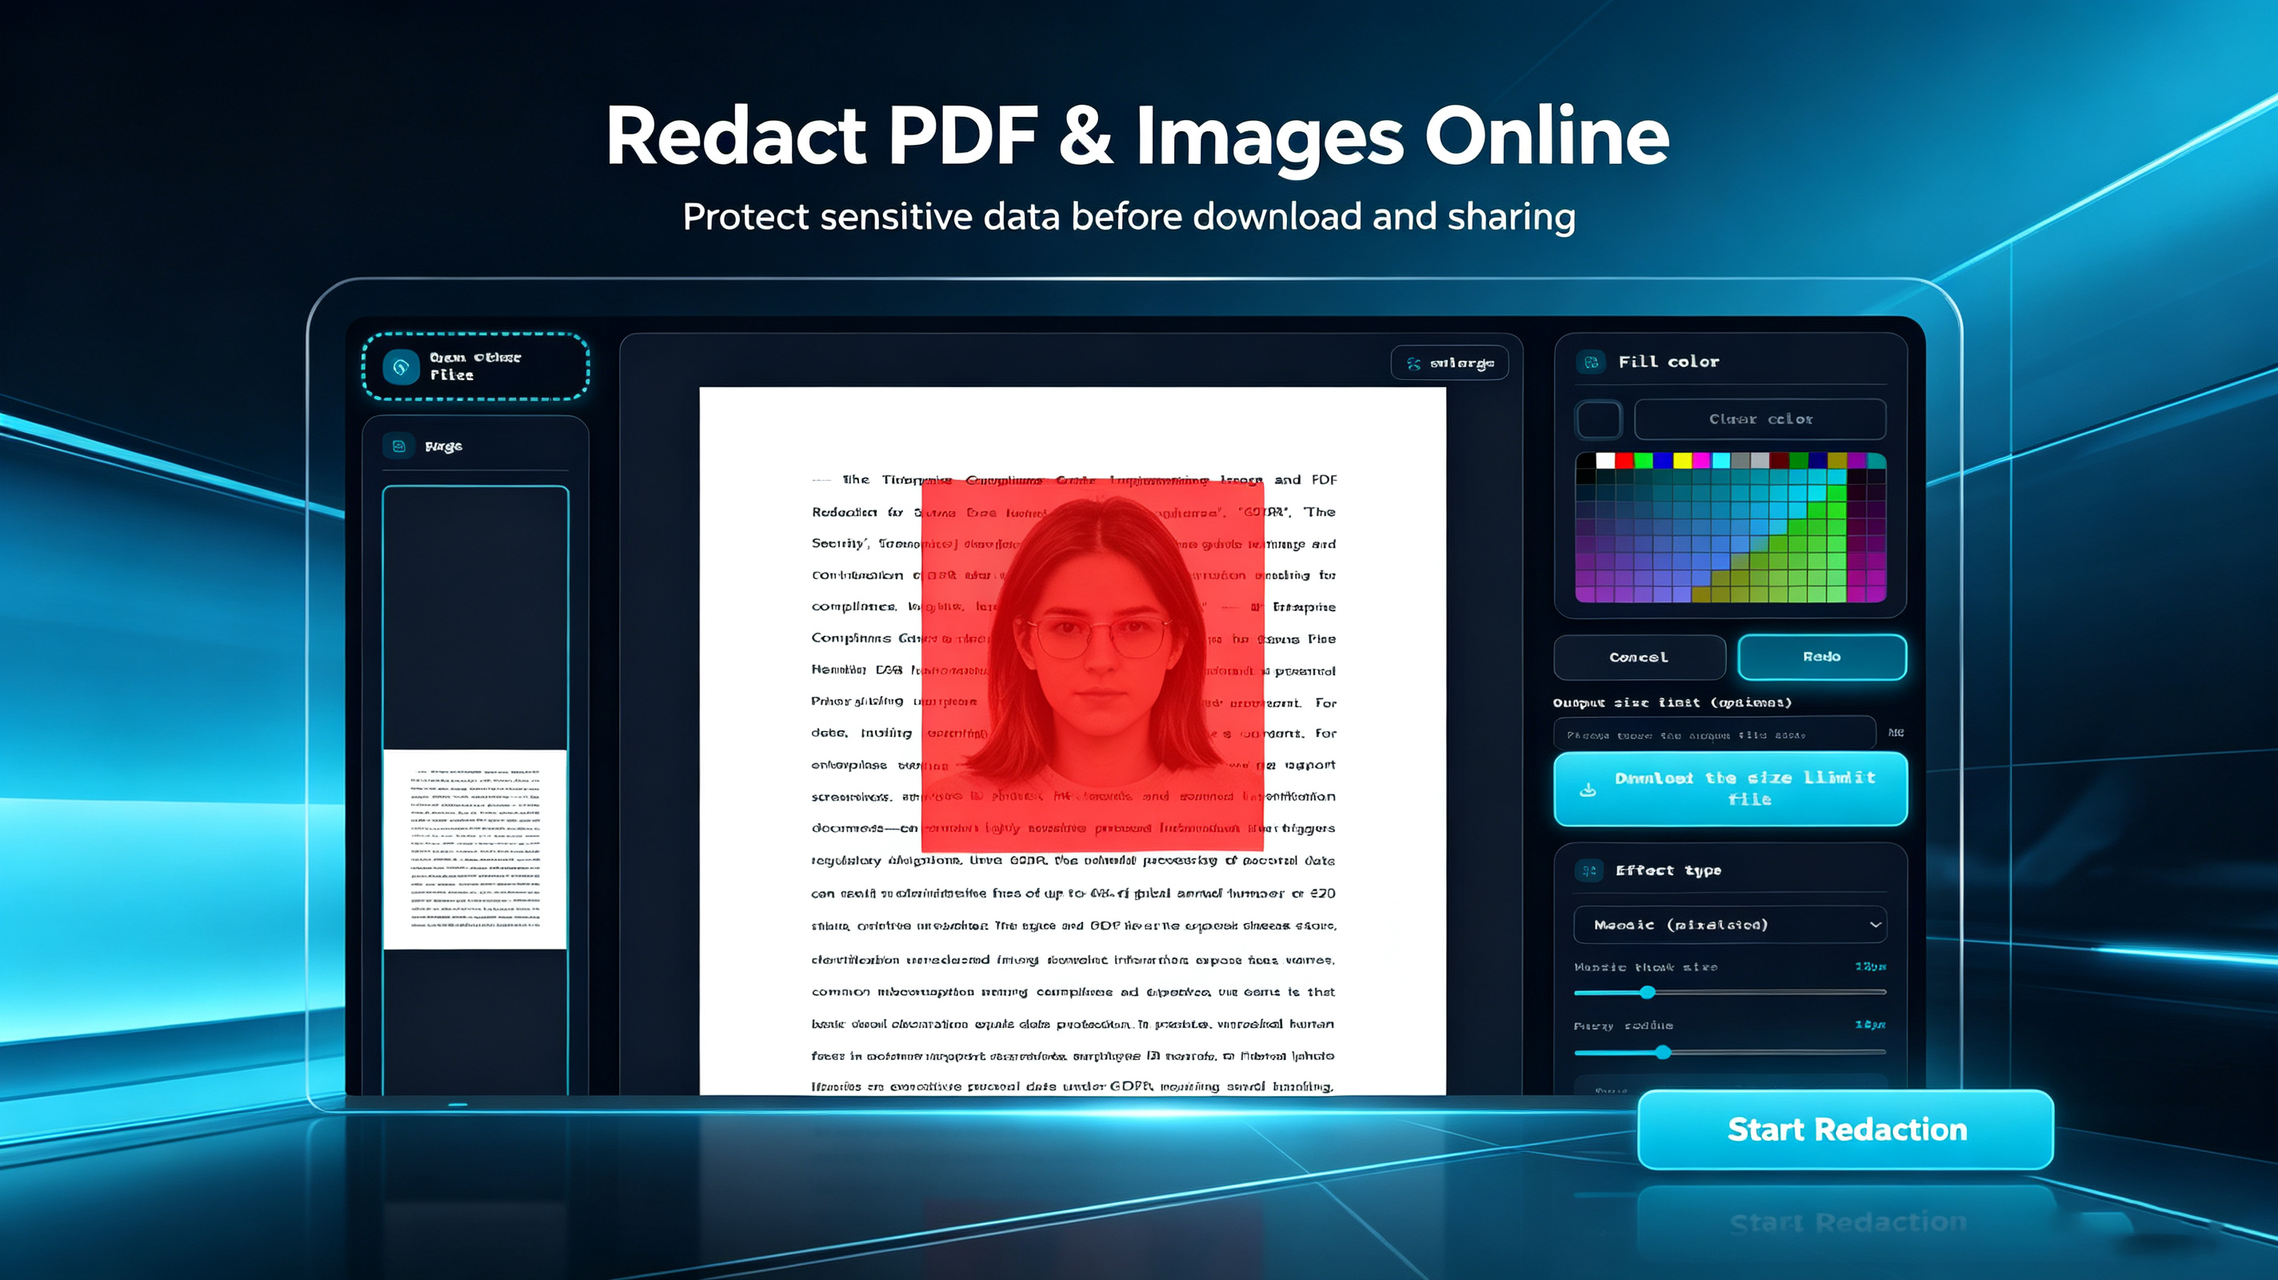The image size is (2278, 1280).
Task: Pick the light silver swatch in top row
Action: tap(1760, 461)
